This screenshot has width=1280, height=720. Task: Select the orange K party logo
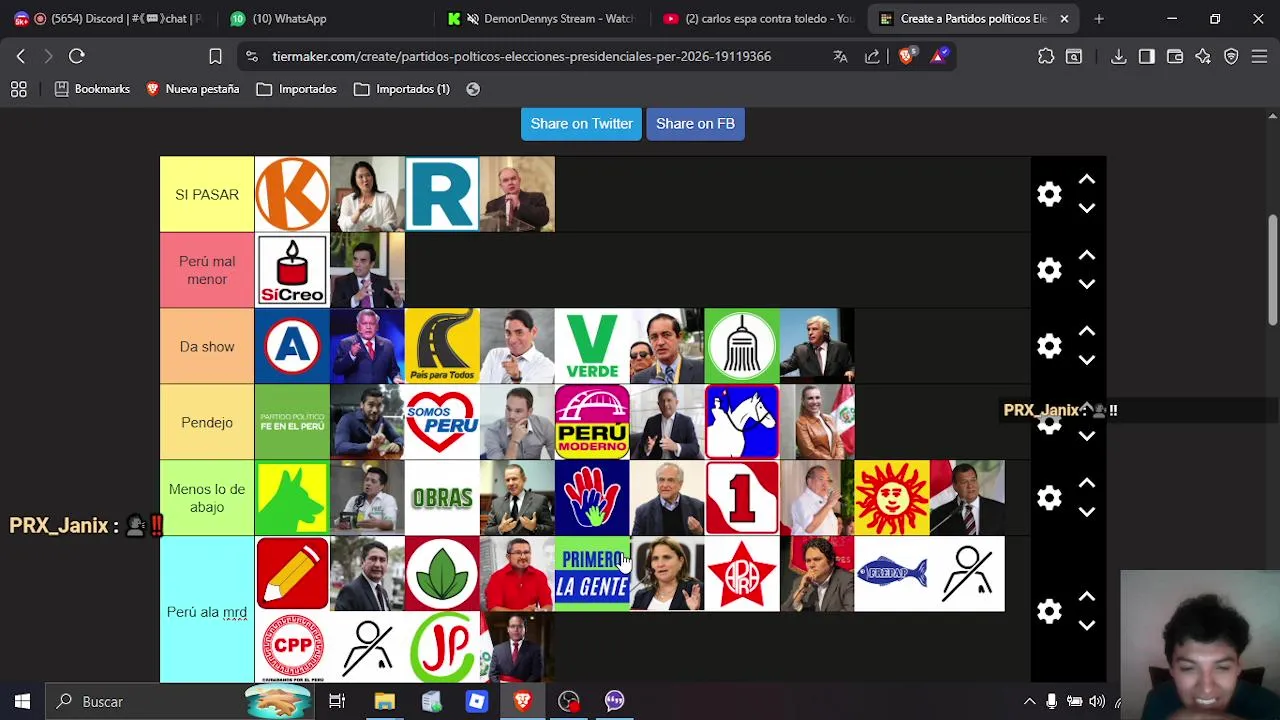292,194
